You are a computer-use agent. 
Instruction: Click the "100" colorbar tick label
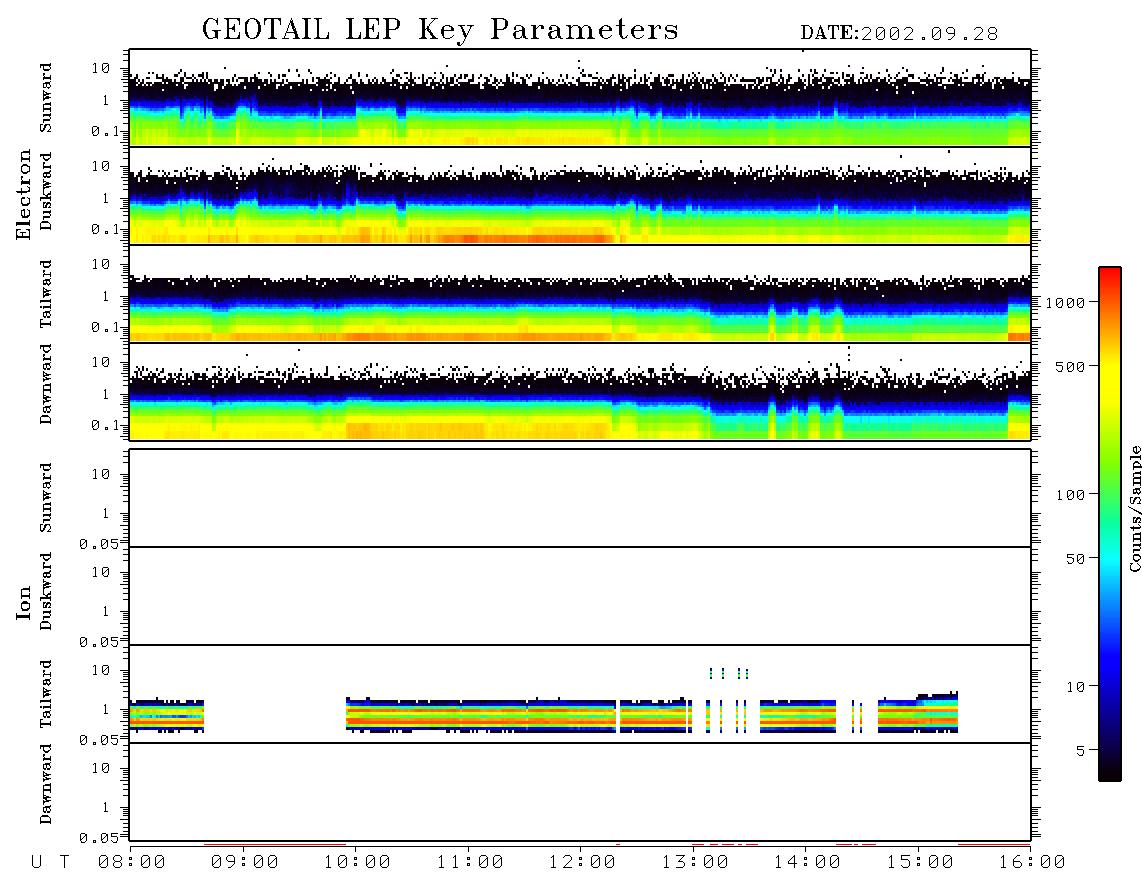point(1071,495)
